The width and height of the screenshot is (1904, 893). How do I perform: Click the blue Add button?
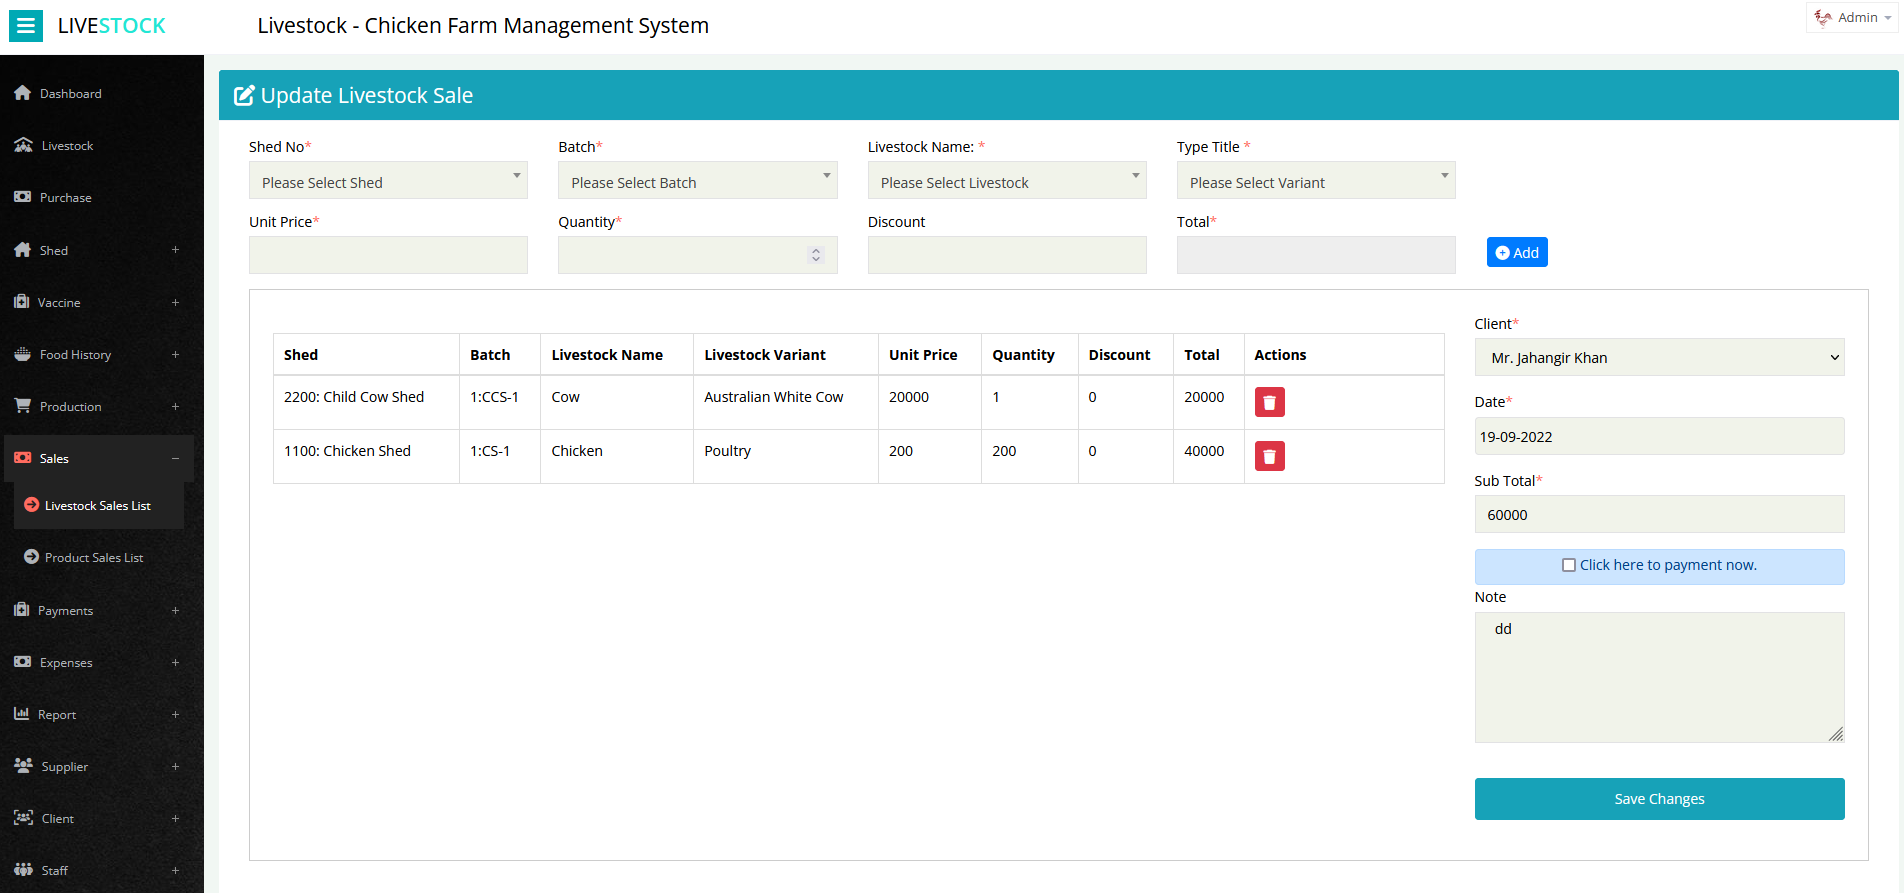1516,253
